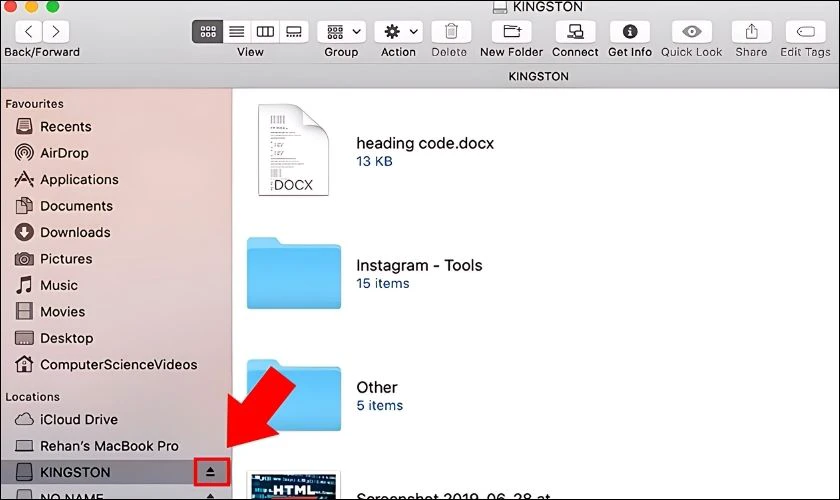Switch to icon view

[x=208, y=32]
